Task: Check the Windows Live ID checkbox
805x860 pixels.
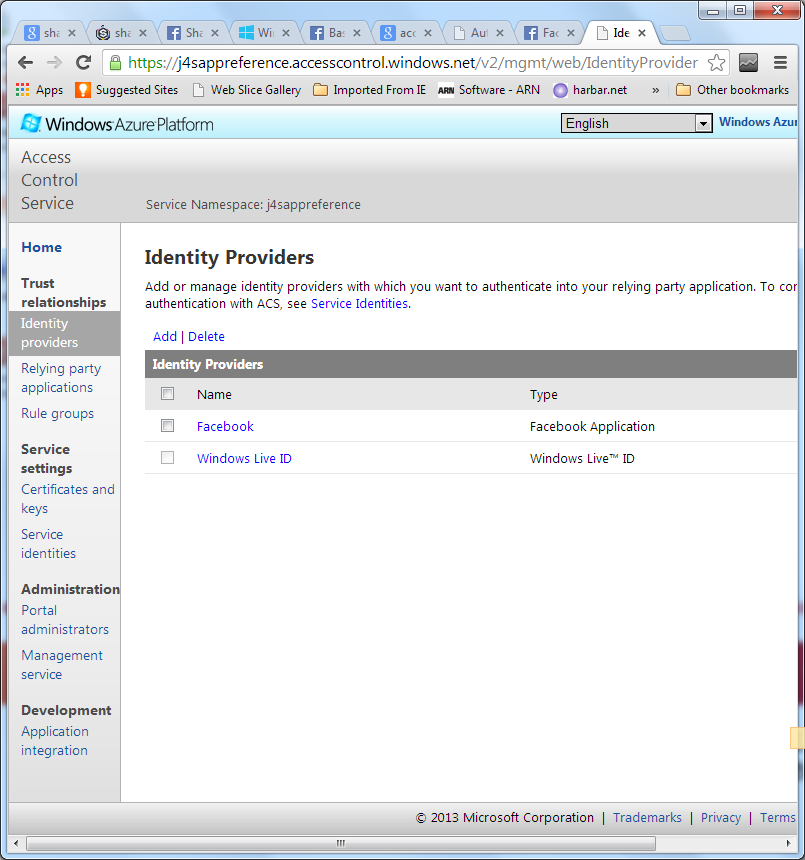Action: 167,457
